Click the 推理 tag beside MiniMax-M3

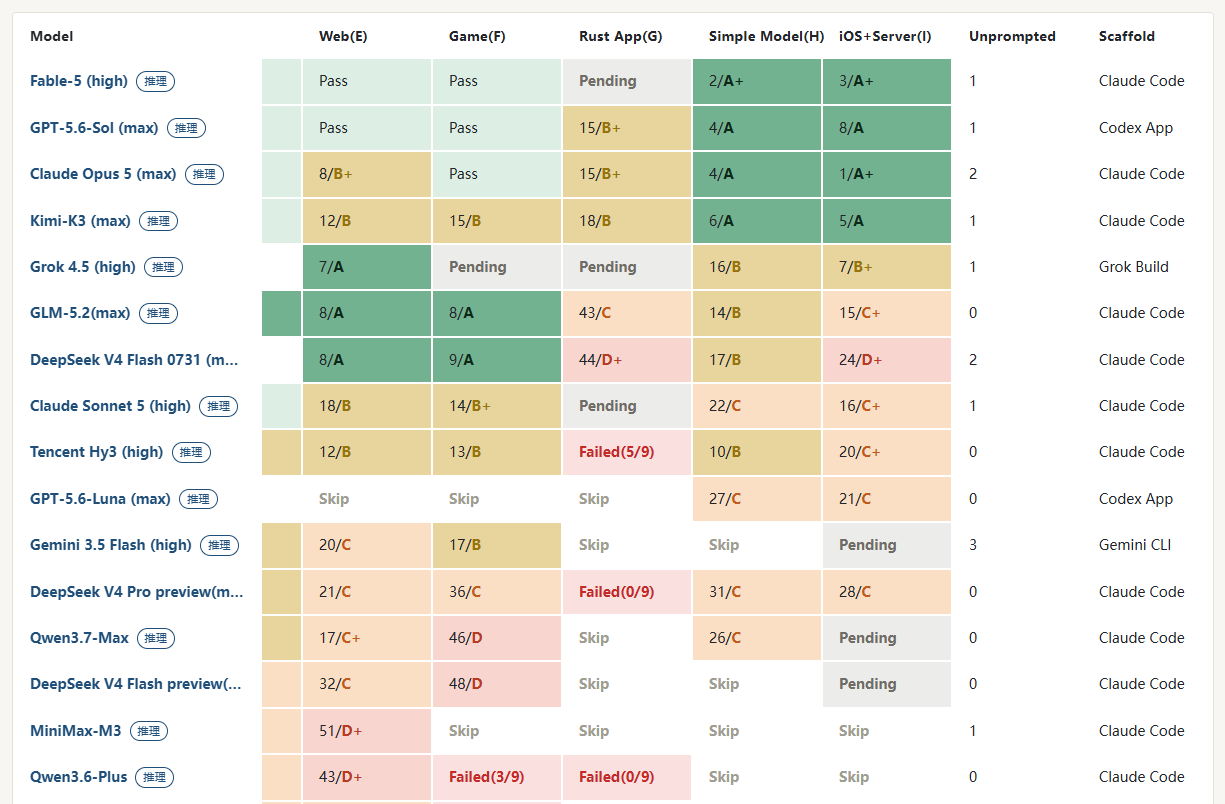point(149,731)
